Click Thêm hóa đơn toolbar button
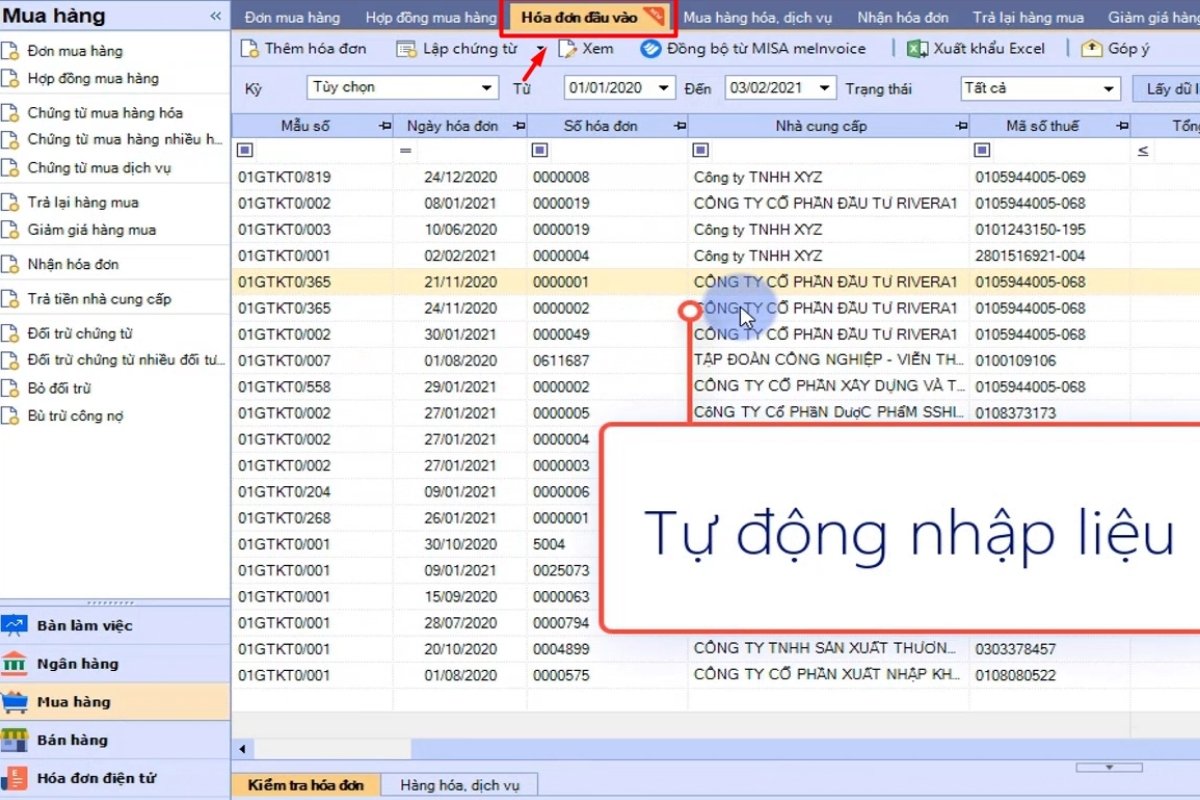Screen dimensions: 1200x800 click(304, 48)
